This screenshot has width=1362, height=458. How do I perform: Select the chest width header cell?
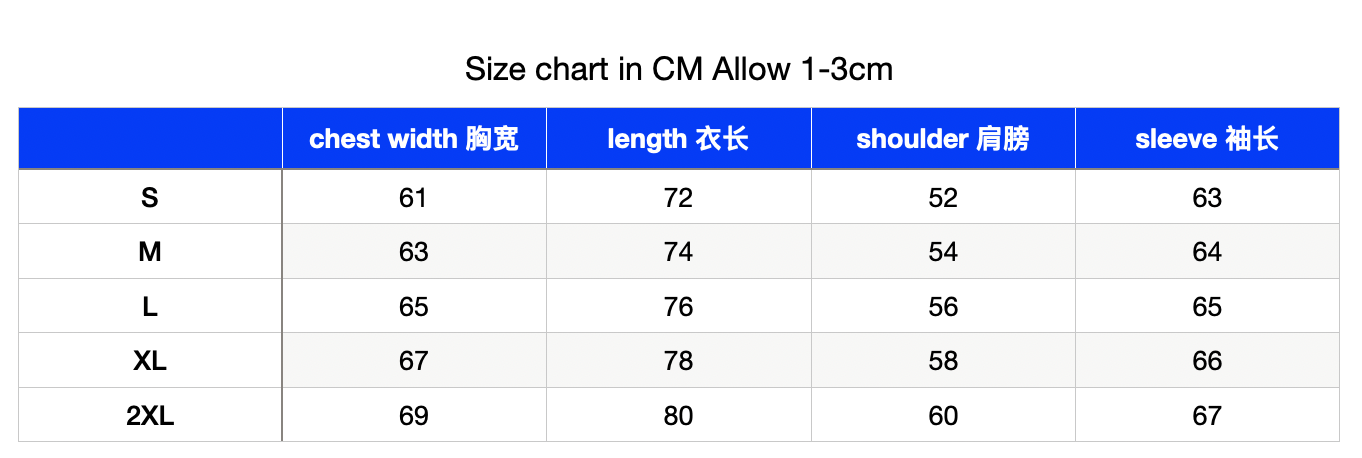(x=414, y=139)
